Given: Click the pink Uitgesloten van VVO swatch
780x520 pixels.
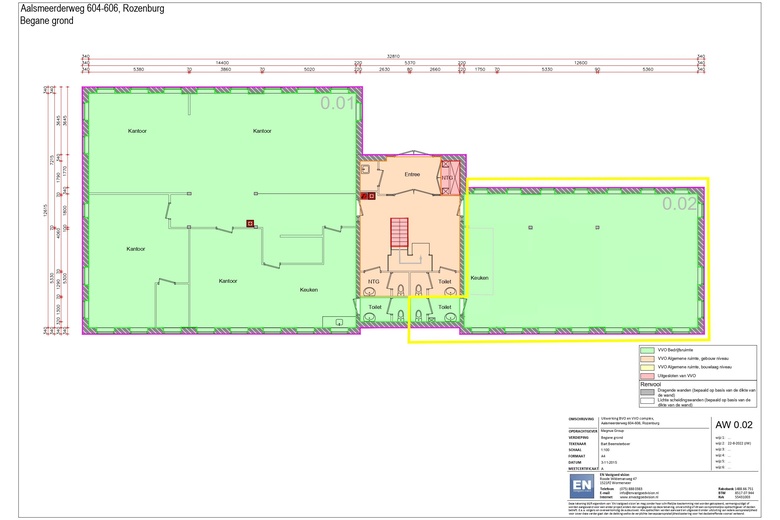Looking at the screenshot, I should pos(647,375).
